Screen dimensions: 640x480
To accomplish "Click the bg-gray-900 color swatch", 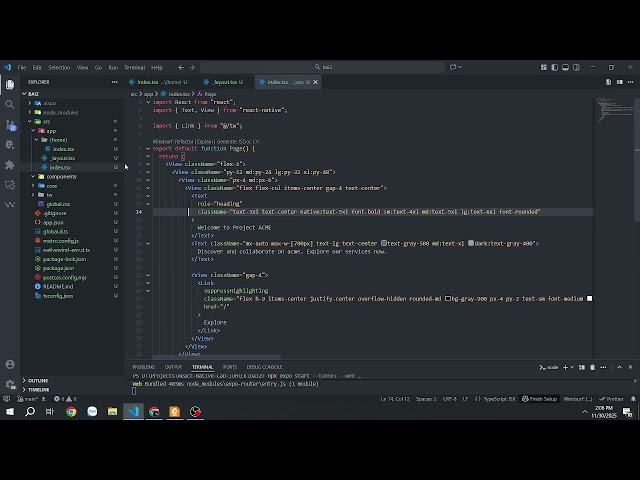I will [x=448, y=299].
